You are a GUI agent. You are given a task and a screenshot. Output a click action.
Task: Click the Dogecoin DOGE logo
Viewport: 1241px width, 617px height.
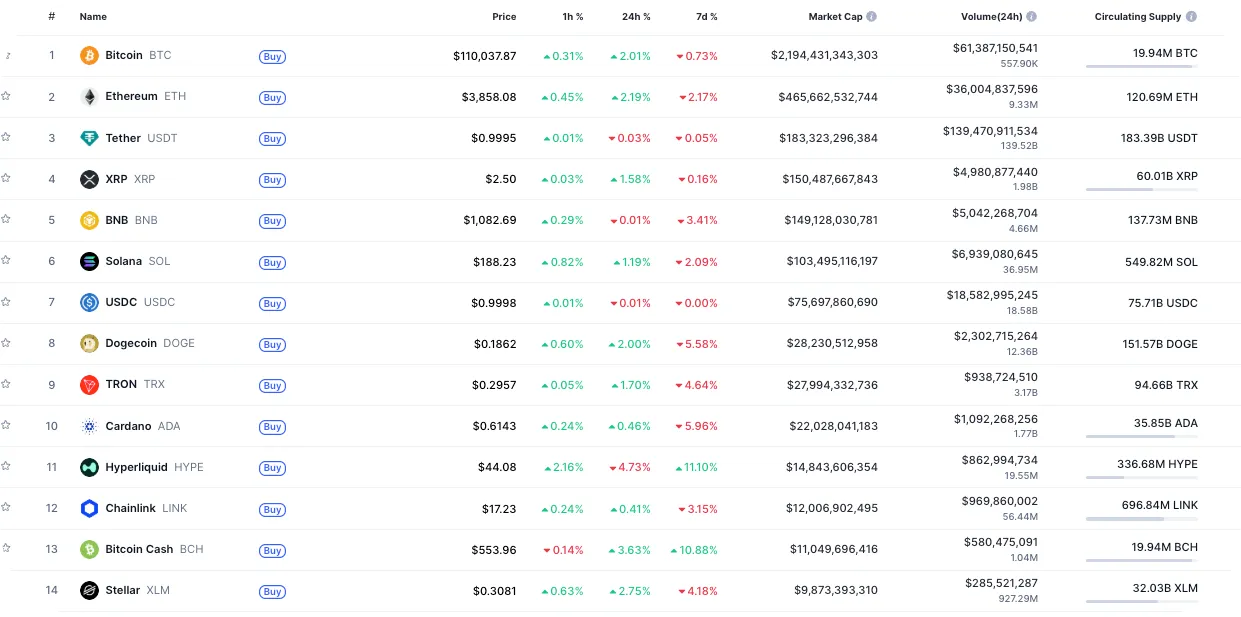tap(89, 343)
